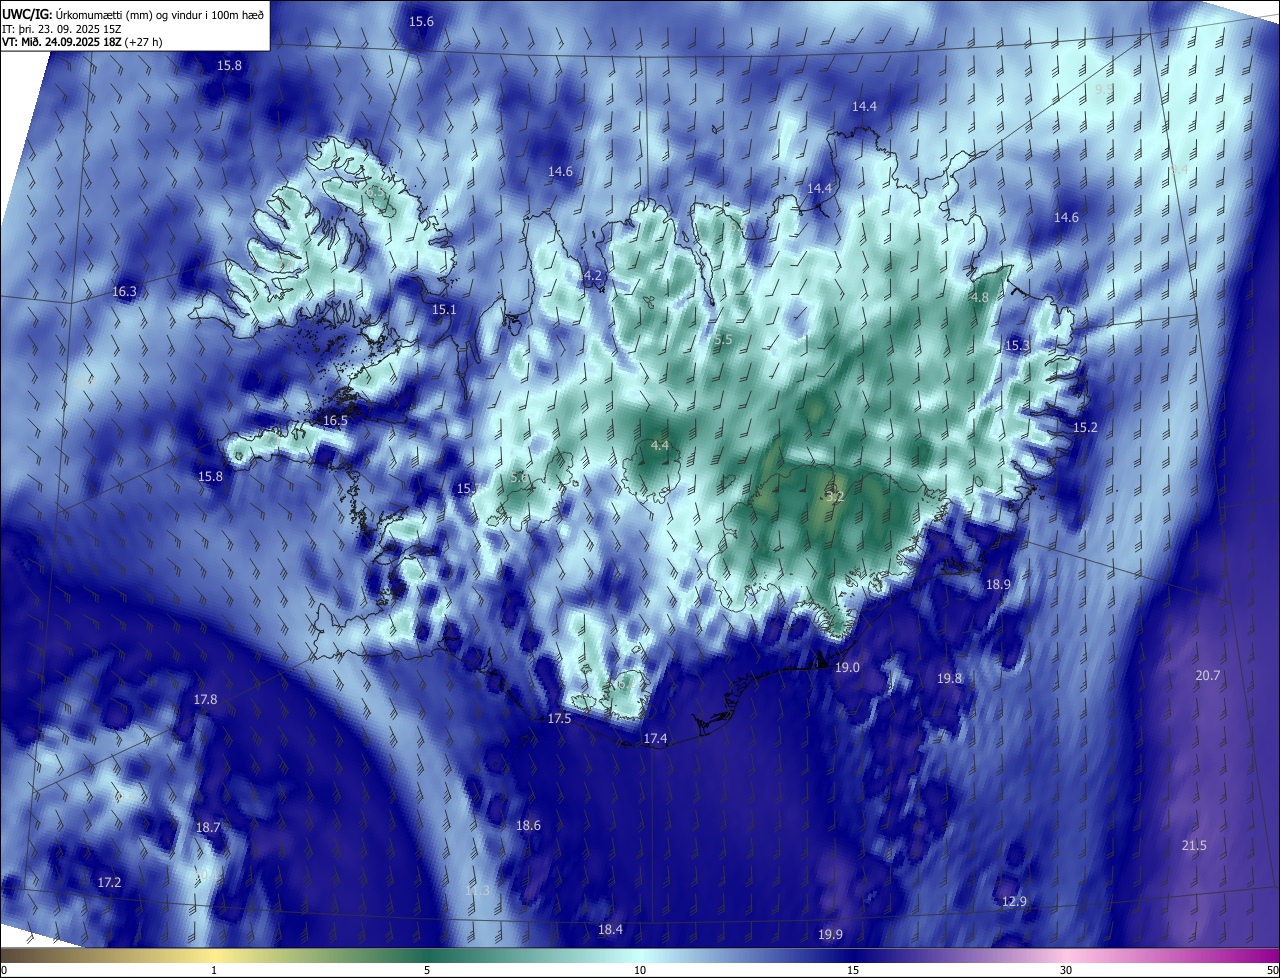The height and width of the screenshot is (978, 1280).
Task: Click the 17.2 value label
Action: pyautogui.click(x=109, y=883)
